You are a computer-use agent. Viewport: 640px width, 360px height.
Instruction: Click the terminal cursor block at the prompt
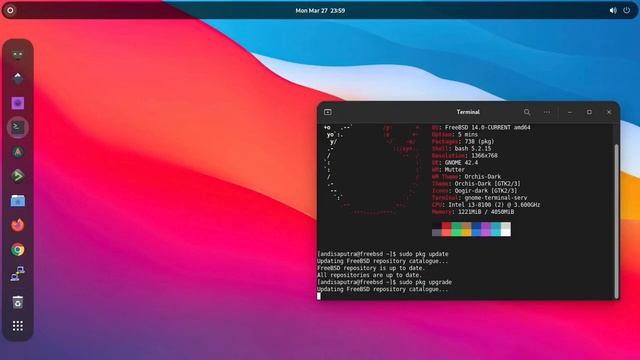(319, 296)
